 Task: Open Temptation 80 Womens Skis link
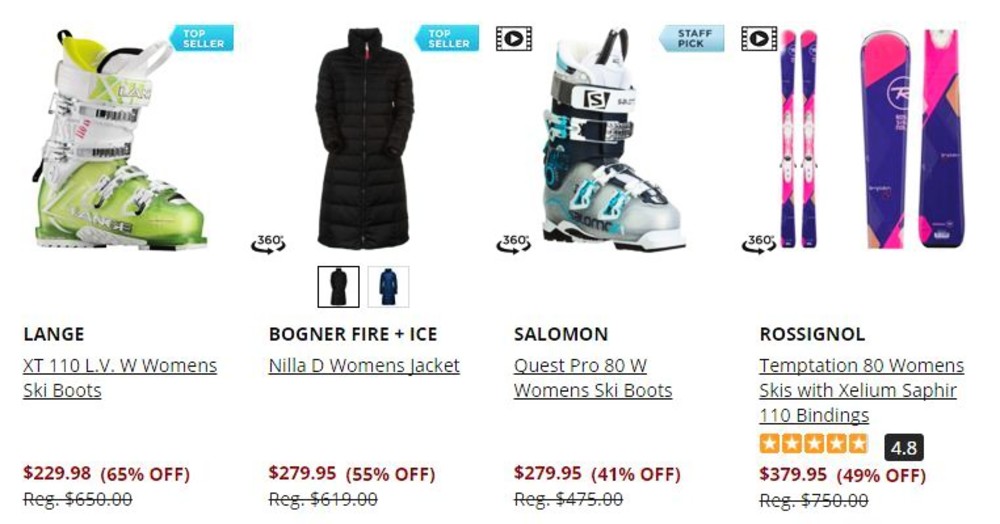862,390
